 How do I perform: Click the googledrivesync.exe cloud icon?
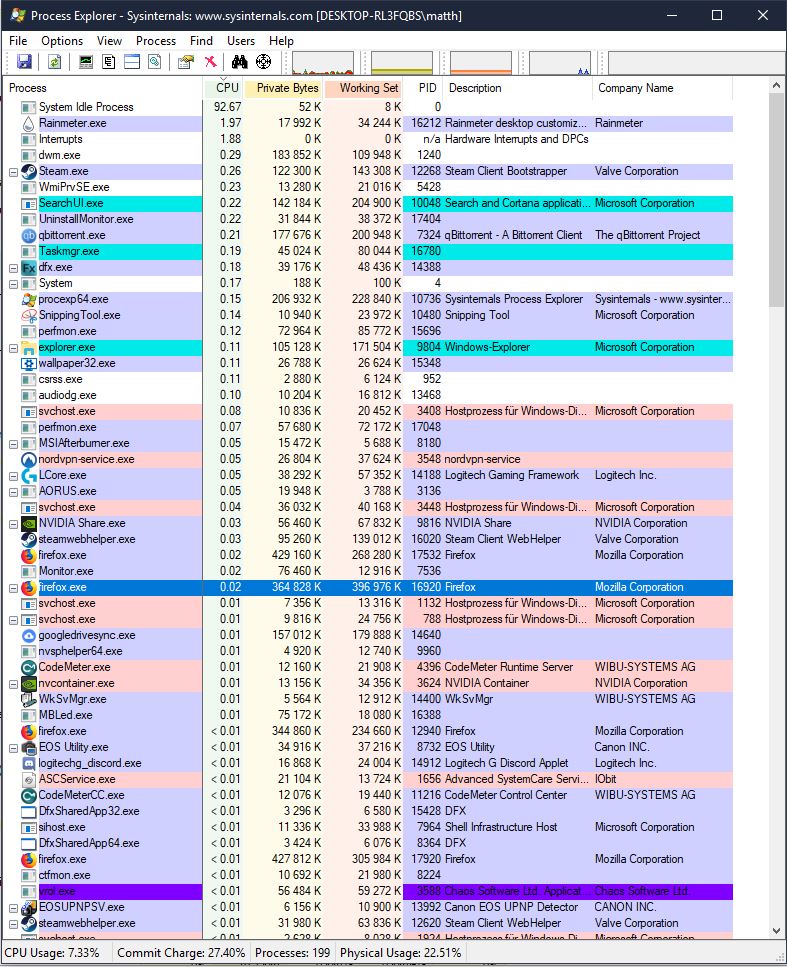pyautogui.click(x=28, y=636)
